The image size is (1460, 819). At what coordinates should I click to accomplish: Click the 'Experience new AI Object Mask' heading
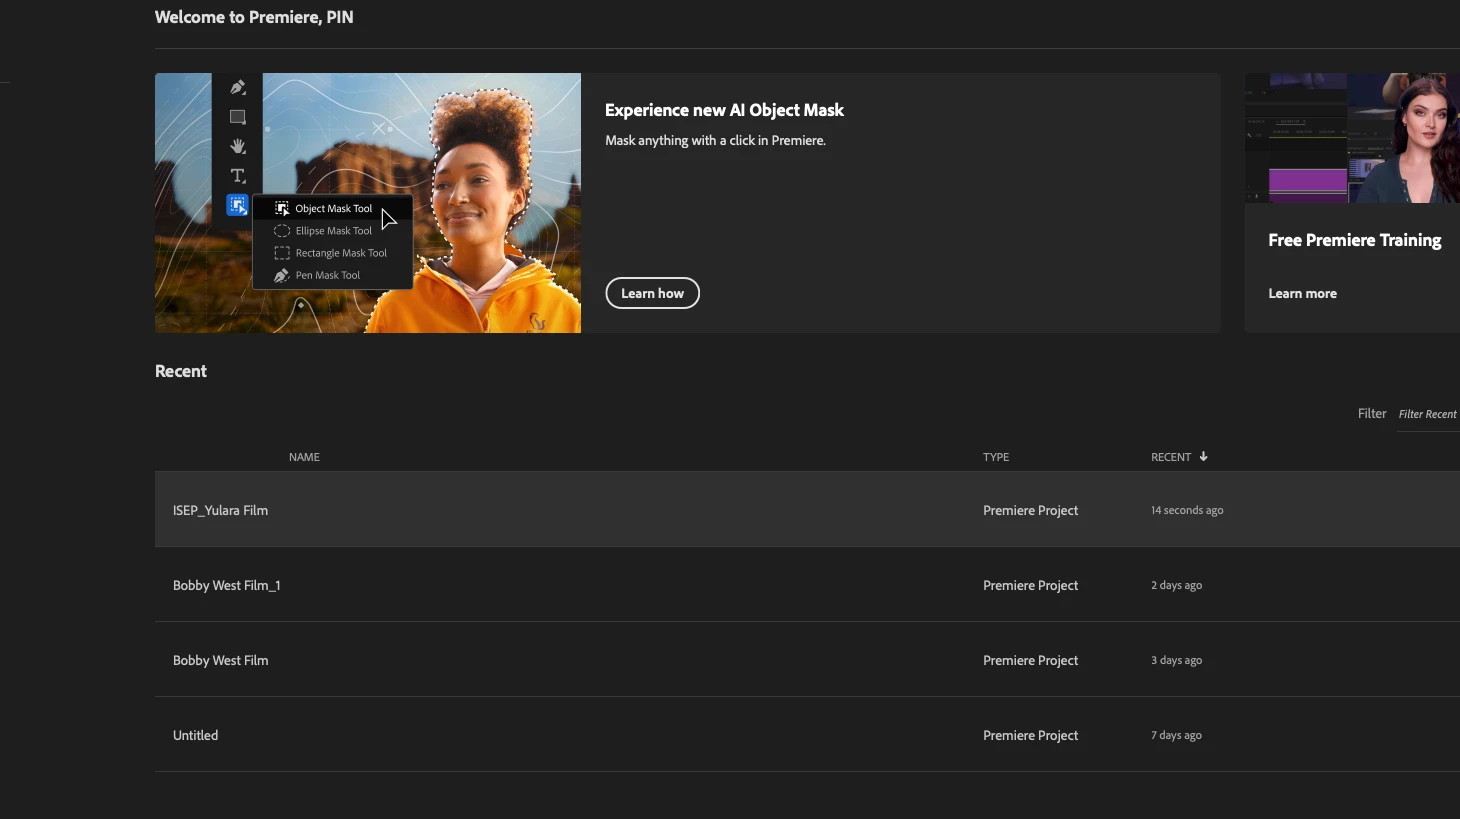coord(724,110)
